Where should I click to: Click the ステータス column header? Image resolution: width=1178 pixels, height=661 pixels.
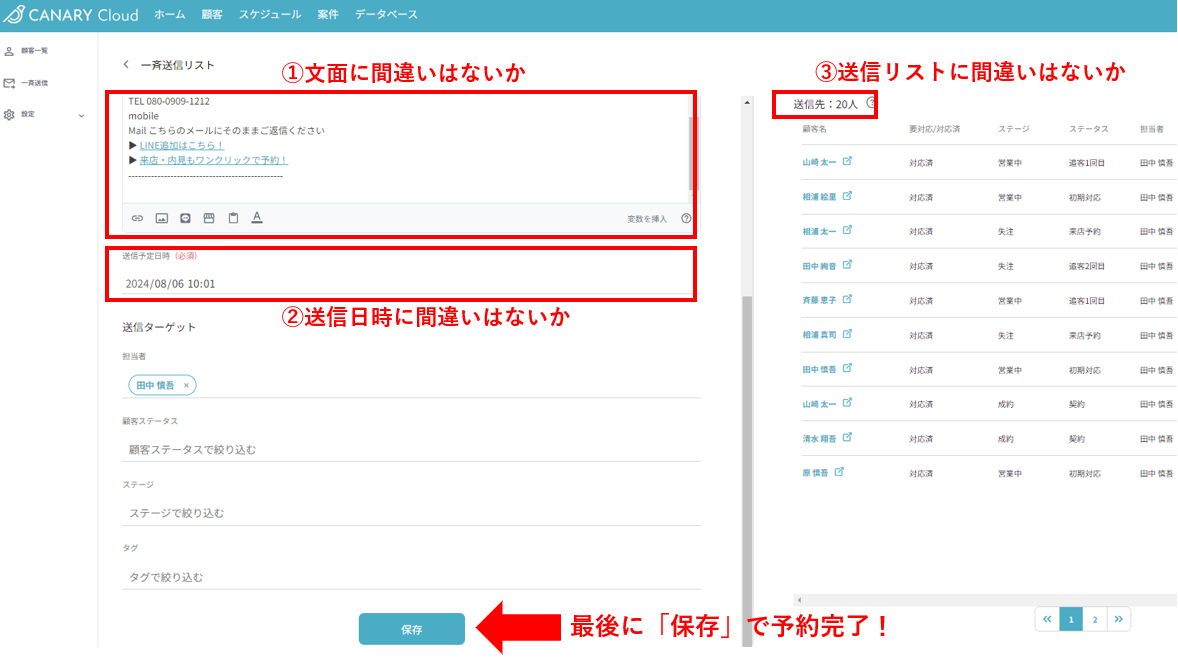1089,129
